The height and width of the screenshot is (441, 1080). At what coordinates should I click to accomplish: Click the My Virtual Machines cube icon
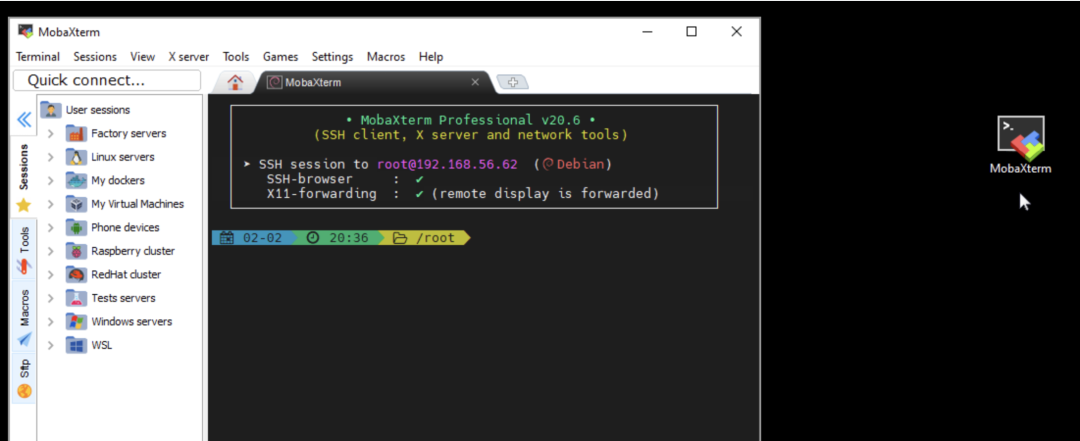click(x=76, y=204)
